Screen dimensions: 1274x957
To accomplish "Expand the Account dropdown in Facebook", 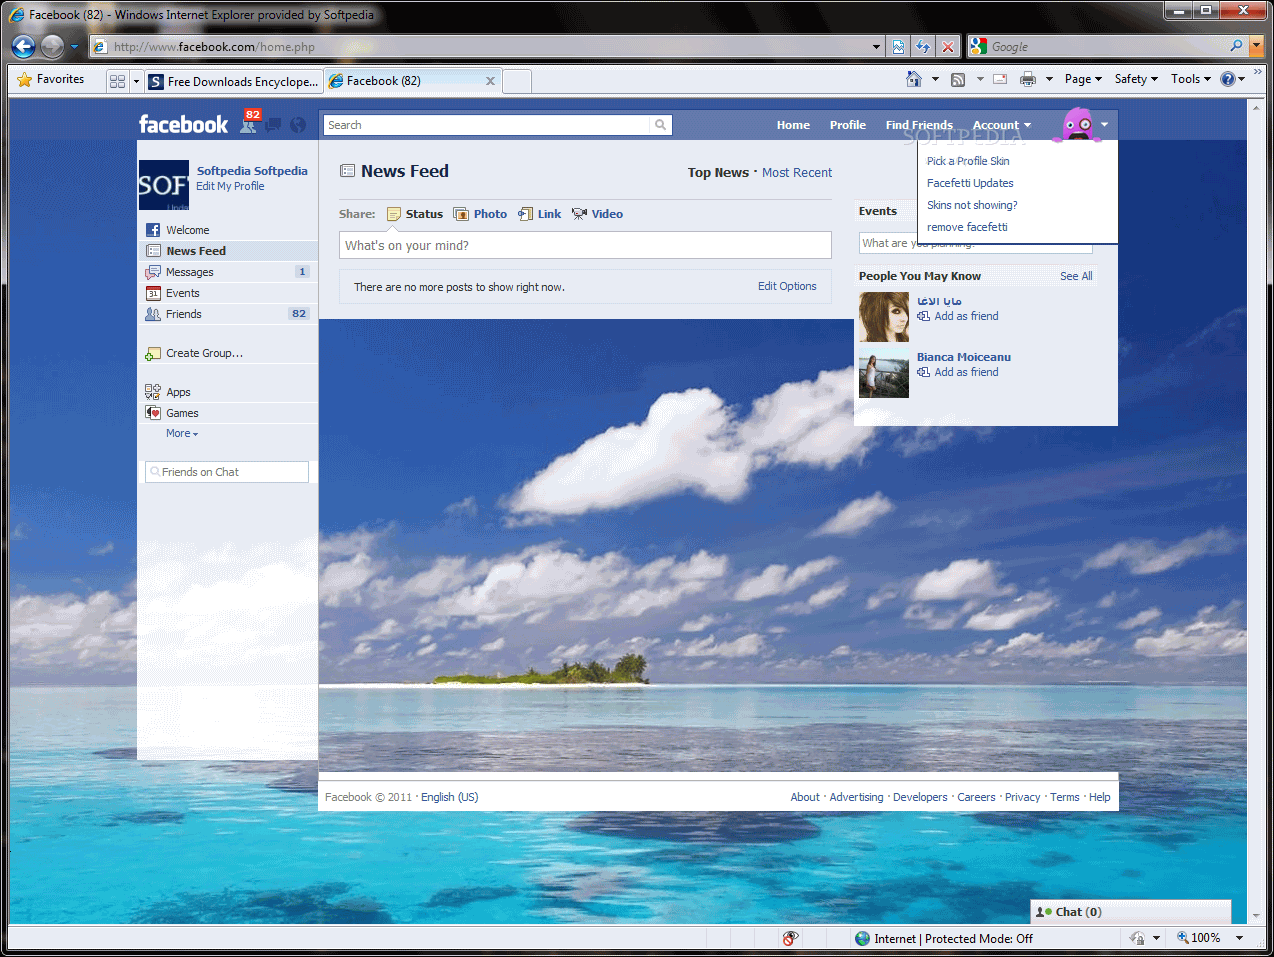I will click(x=1002, y=125).
